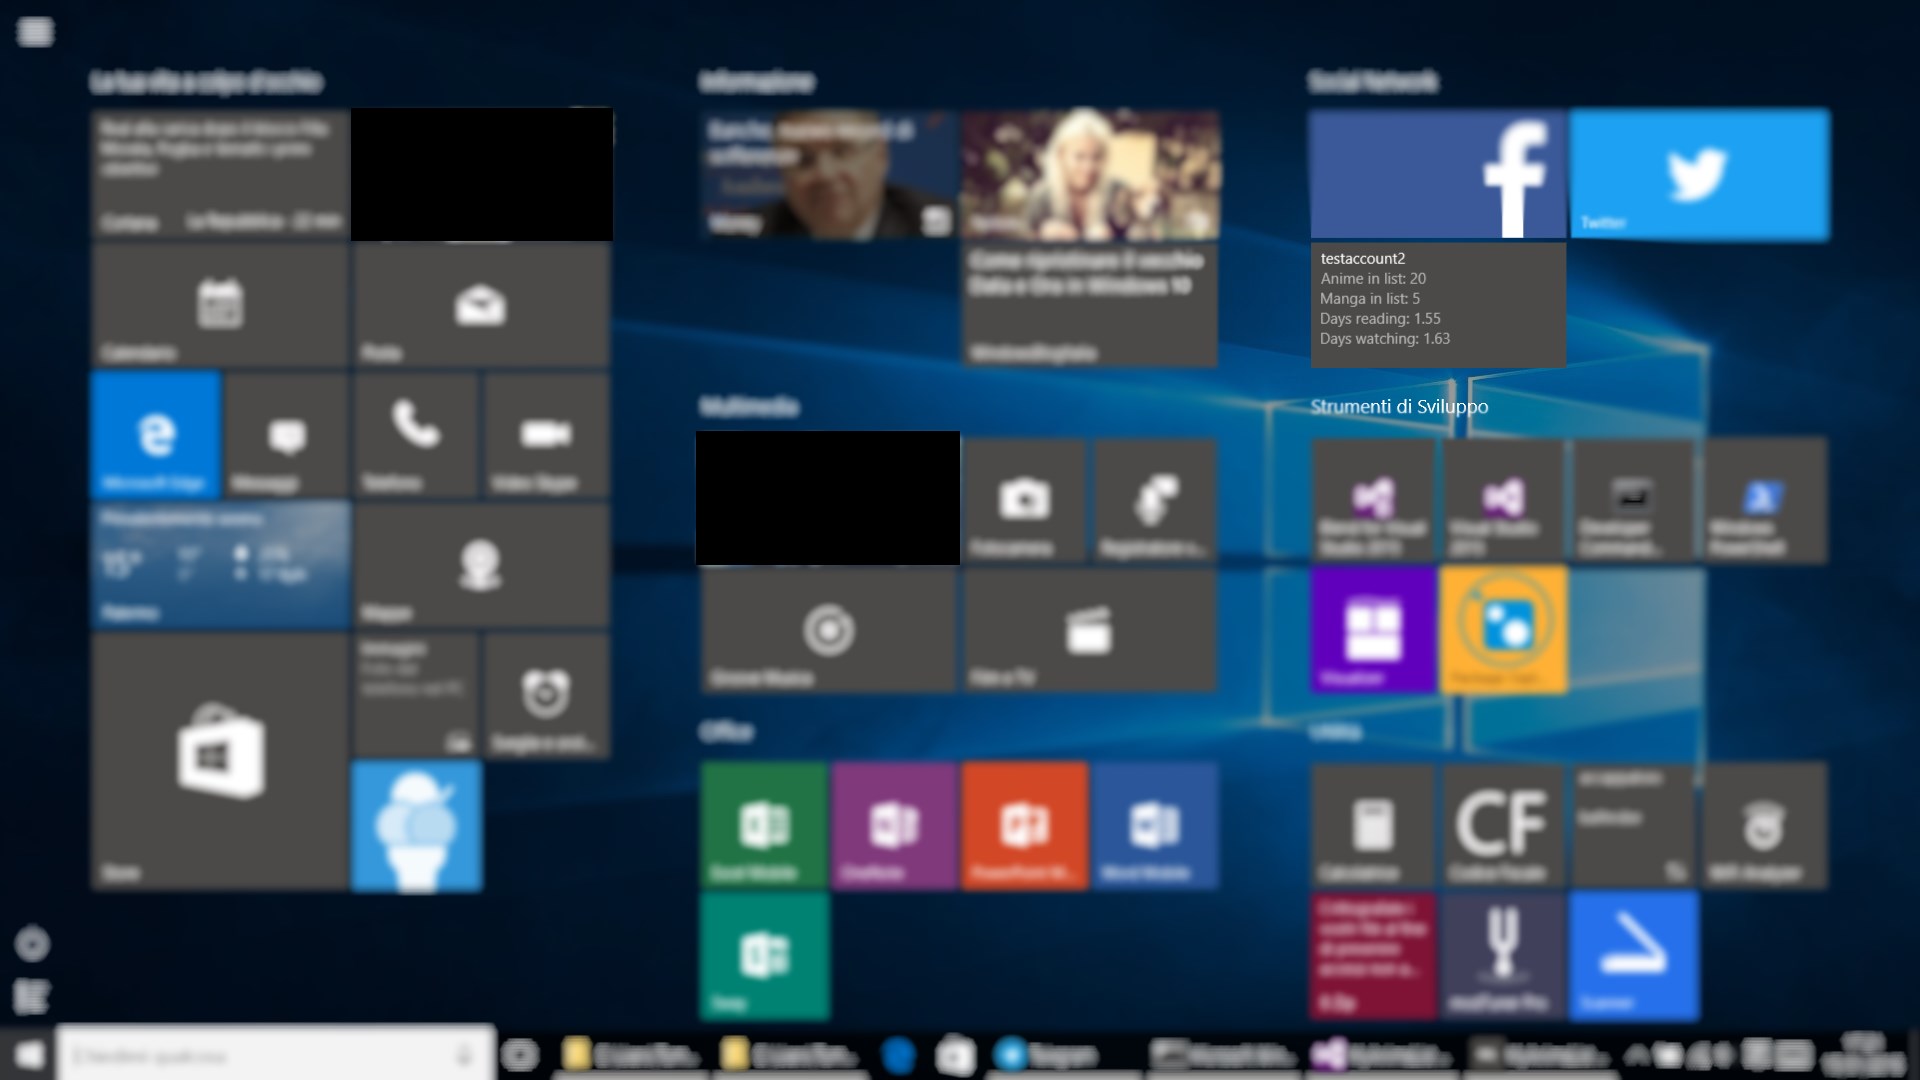
Task: Click the testaccount2 anime list tile
Action: tap(1437, 305)
